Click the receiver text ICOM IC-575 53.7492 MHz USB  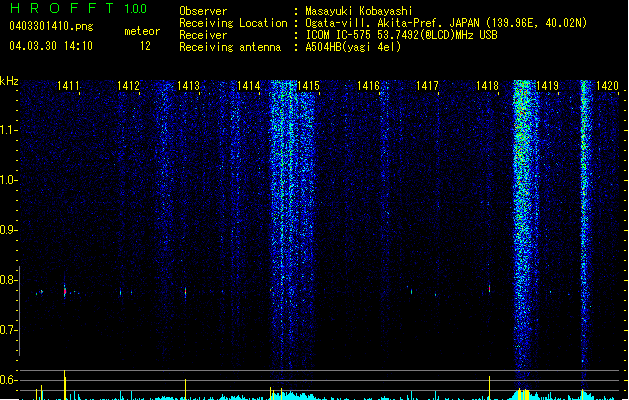402,35
